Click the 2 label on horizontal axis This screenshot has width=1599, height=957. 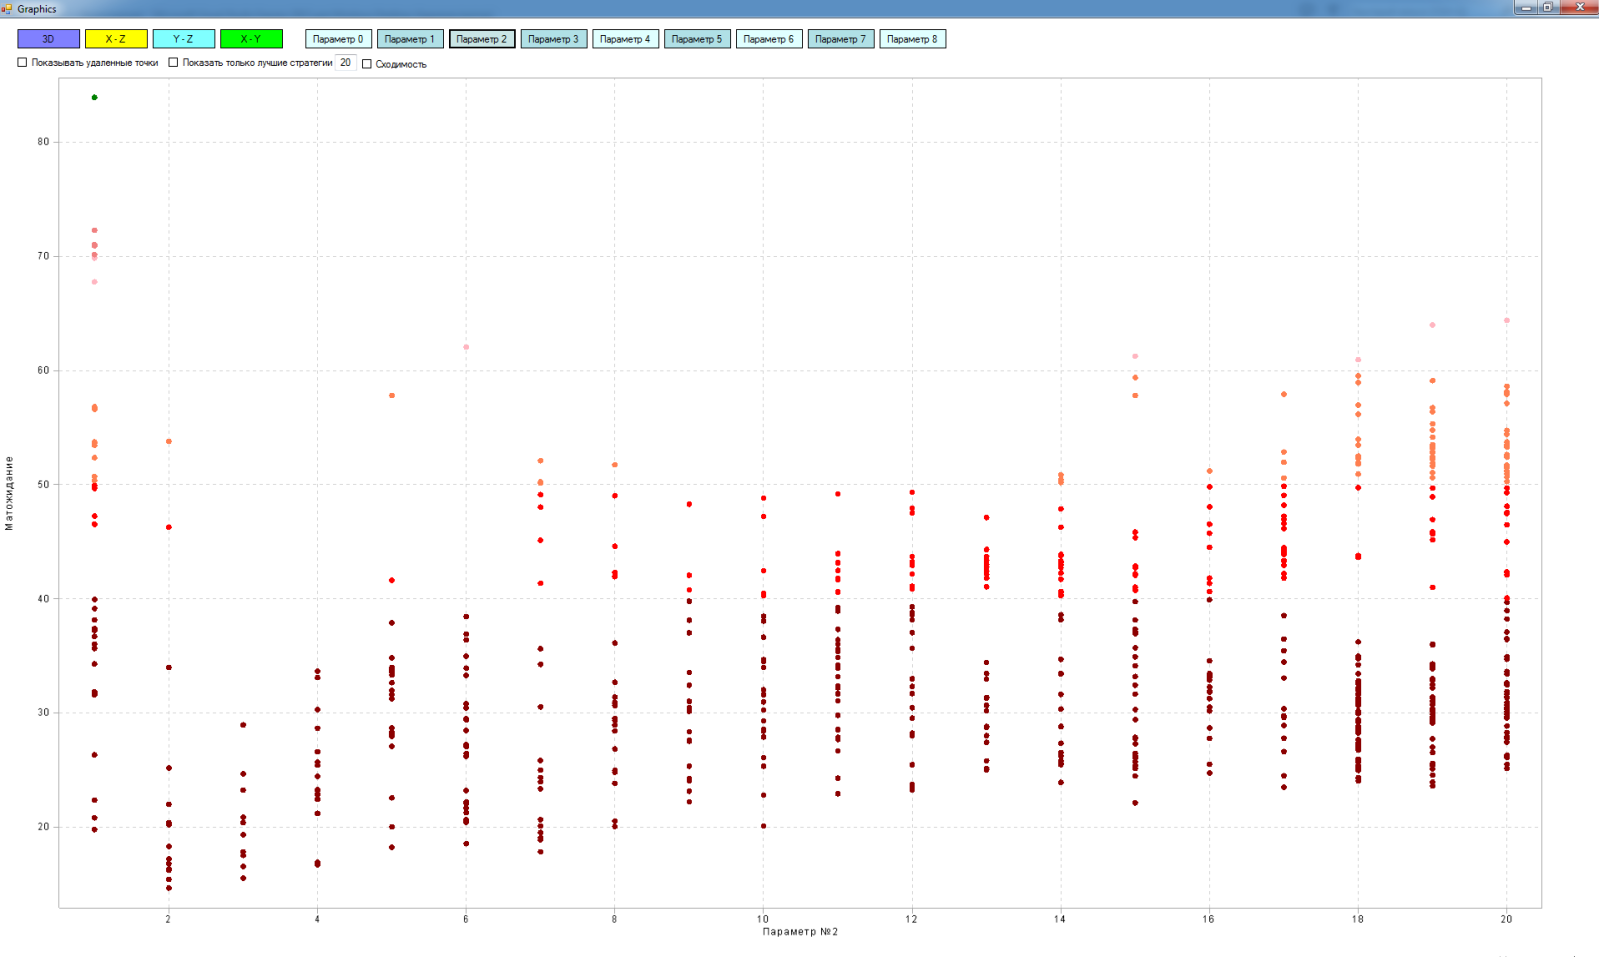(x=169, y=919)
